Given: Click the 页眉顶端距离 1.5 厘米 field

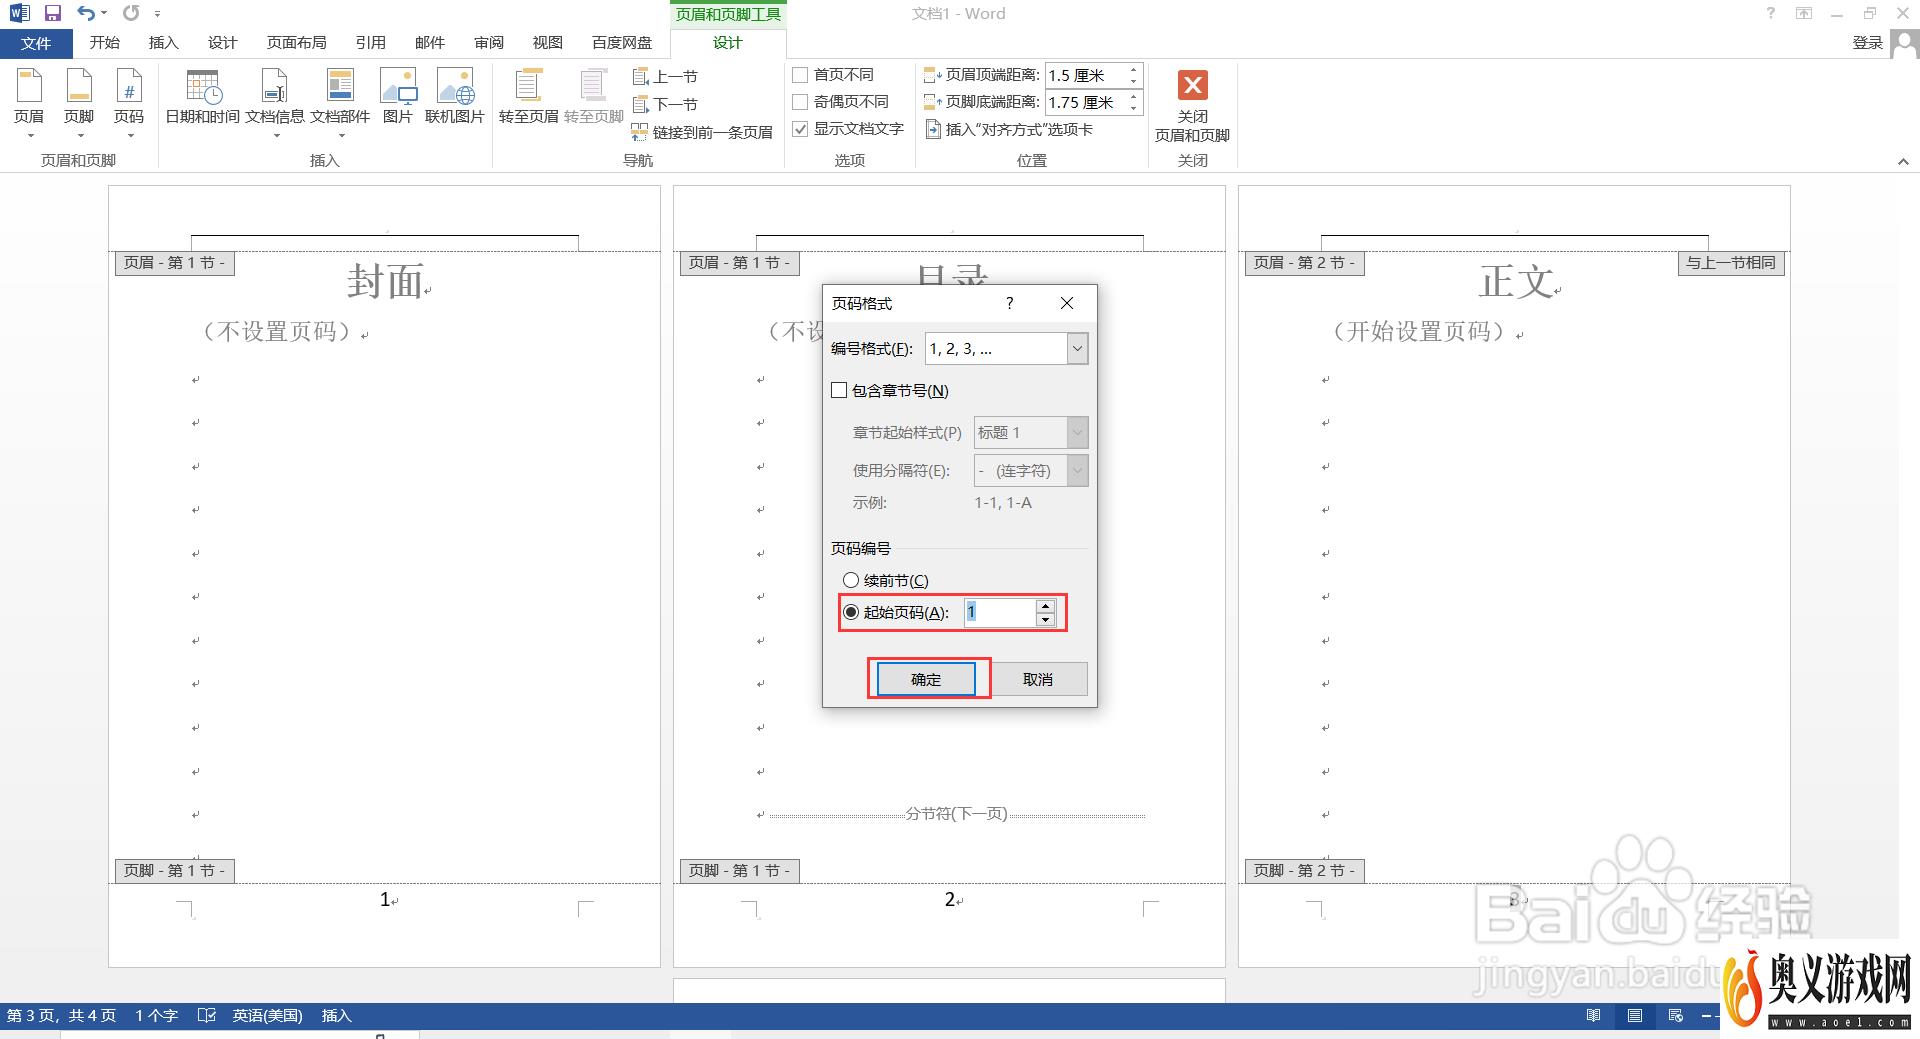Looking at the screenshot, I should [1084, 75].
